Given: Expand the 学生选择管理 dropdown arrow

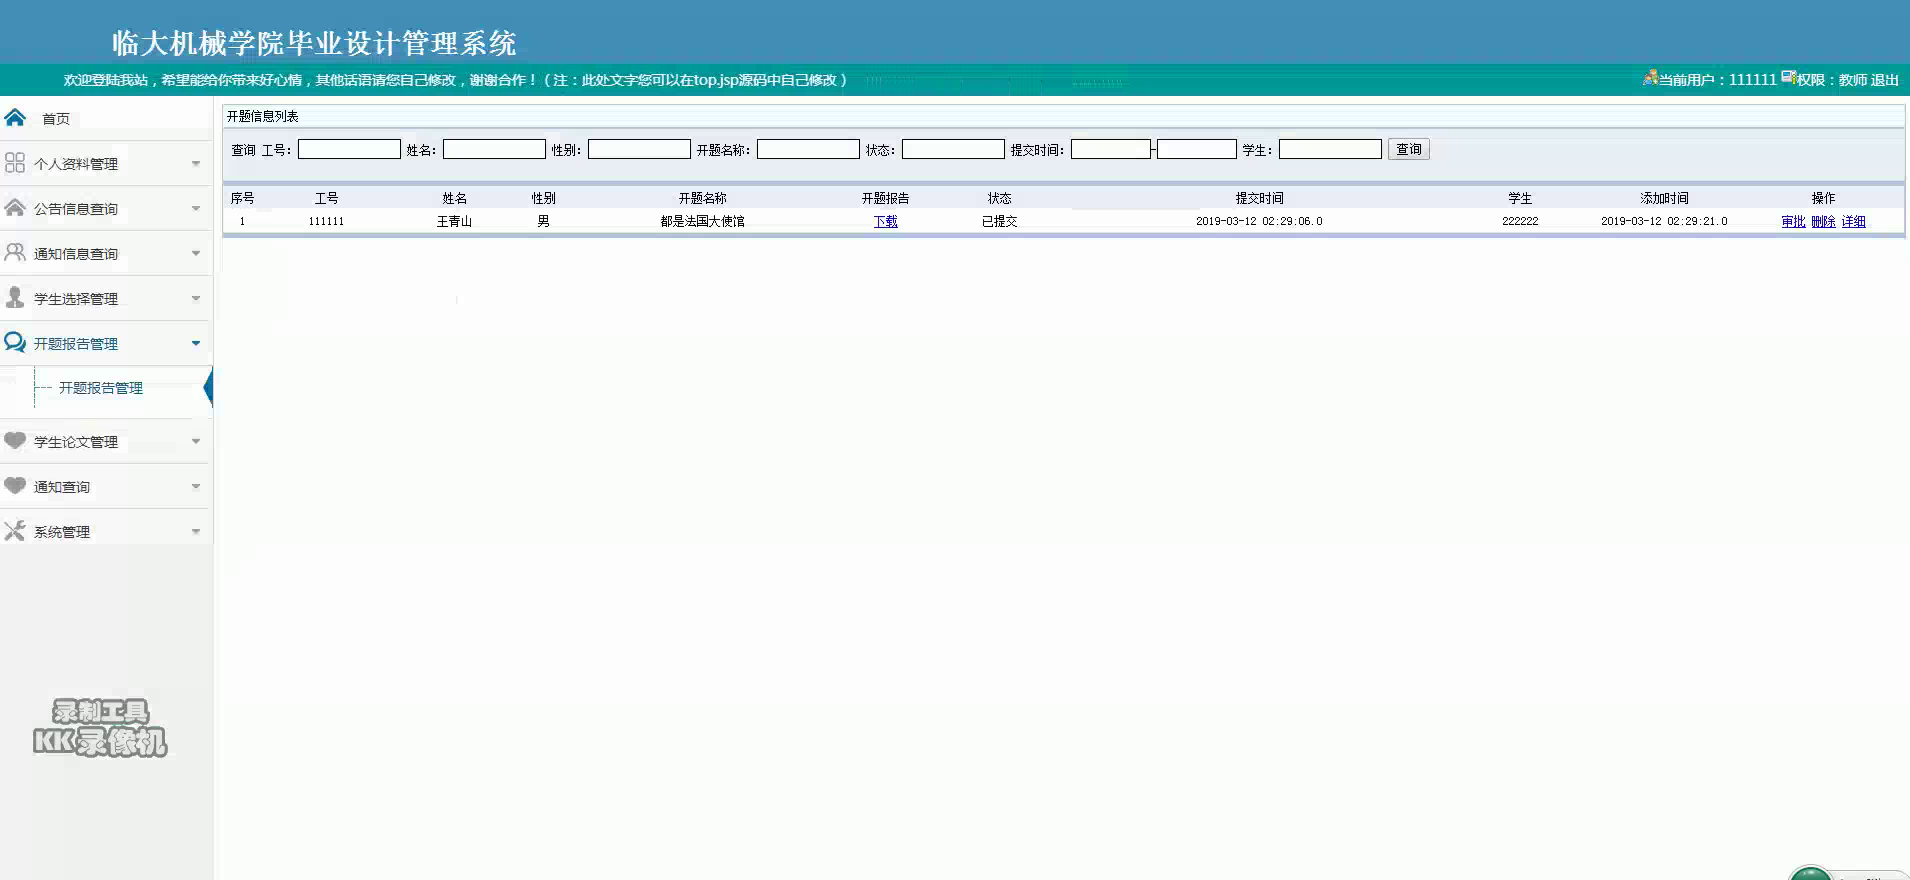Looking at the screenshot, I should [x=196, y=298].
